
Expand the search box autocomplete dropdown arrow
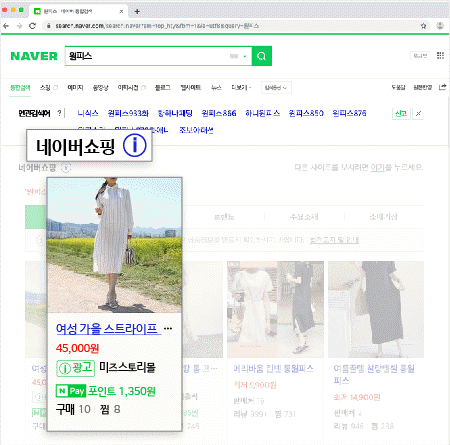[245, 56]
